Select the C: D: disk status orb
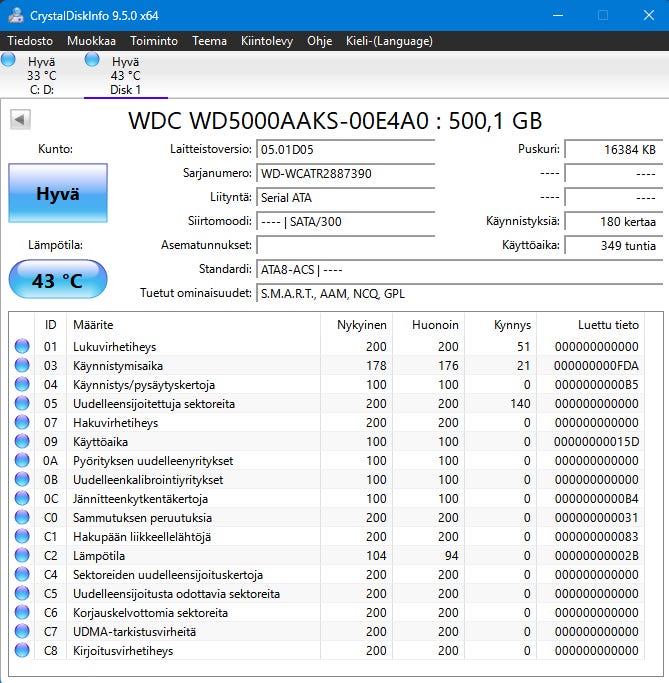 10,61
